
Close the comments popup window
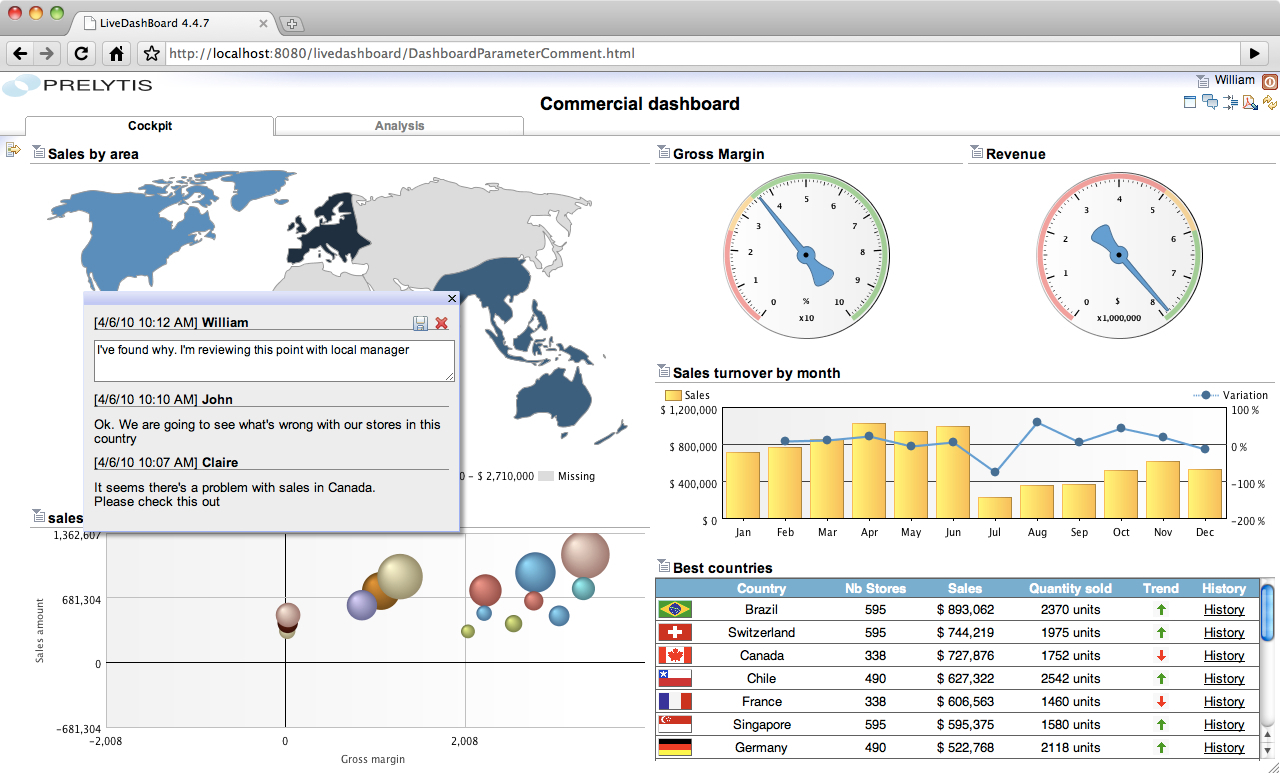tap(452, 298)
